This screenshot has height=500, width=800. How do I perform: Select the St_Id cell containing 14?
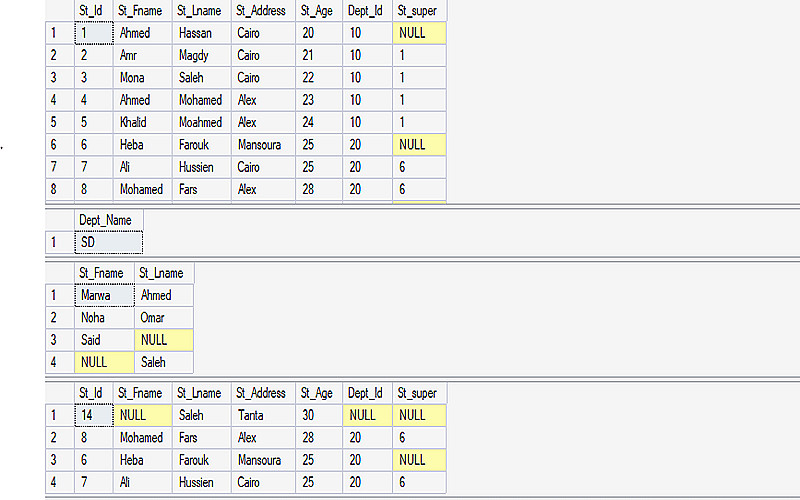tap(93, 415)
